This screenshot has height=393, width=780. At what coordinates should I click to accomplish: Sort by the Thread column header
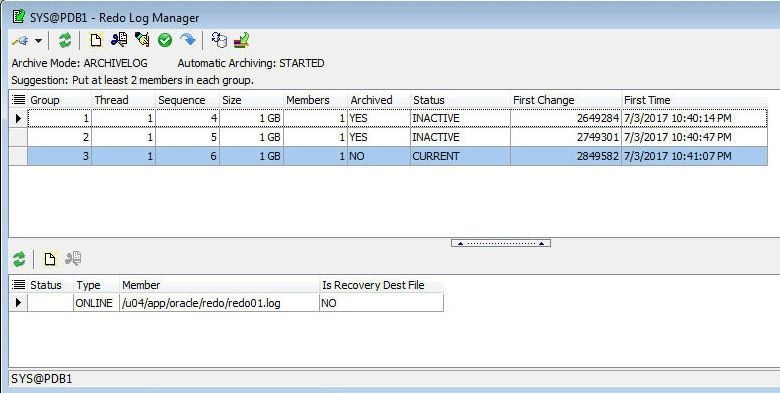[124, 100]
